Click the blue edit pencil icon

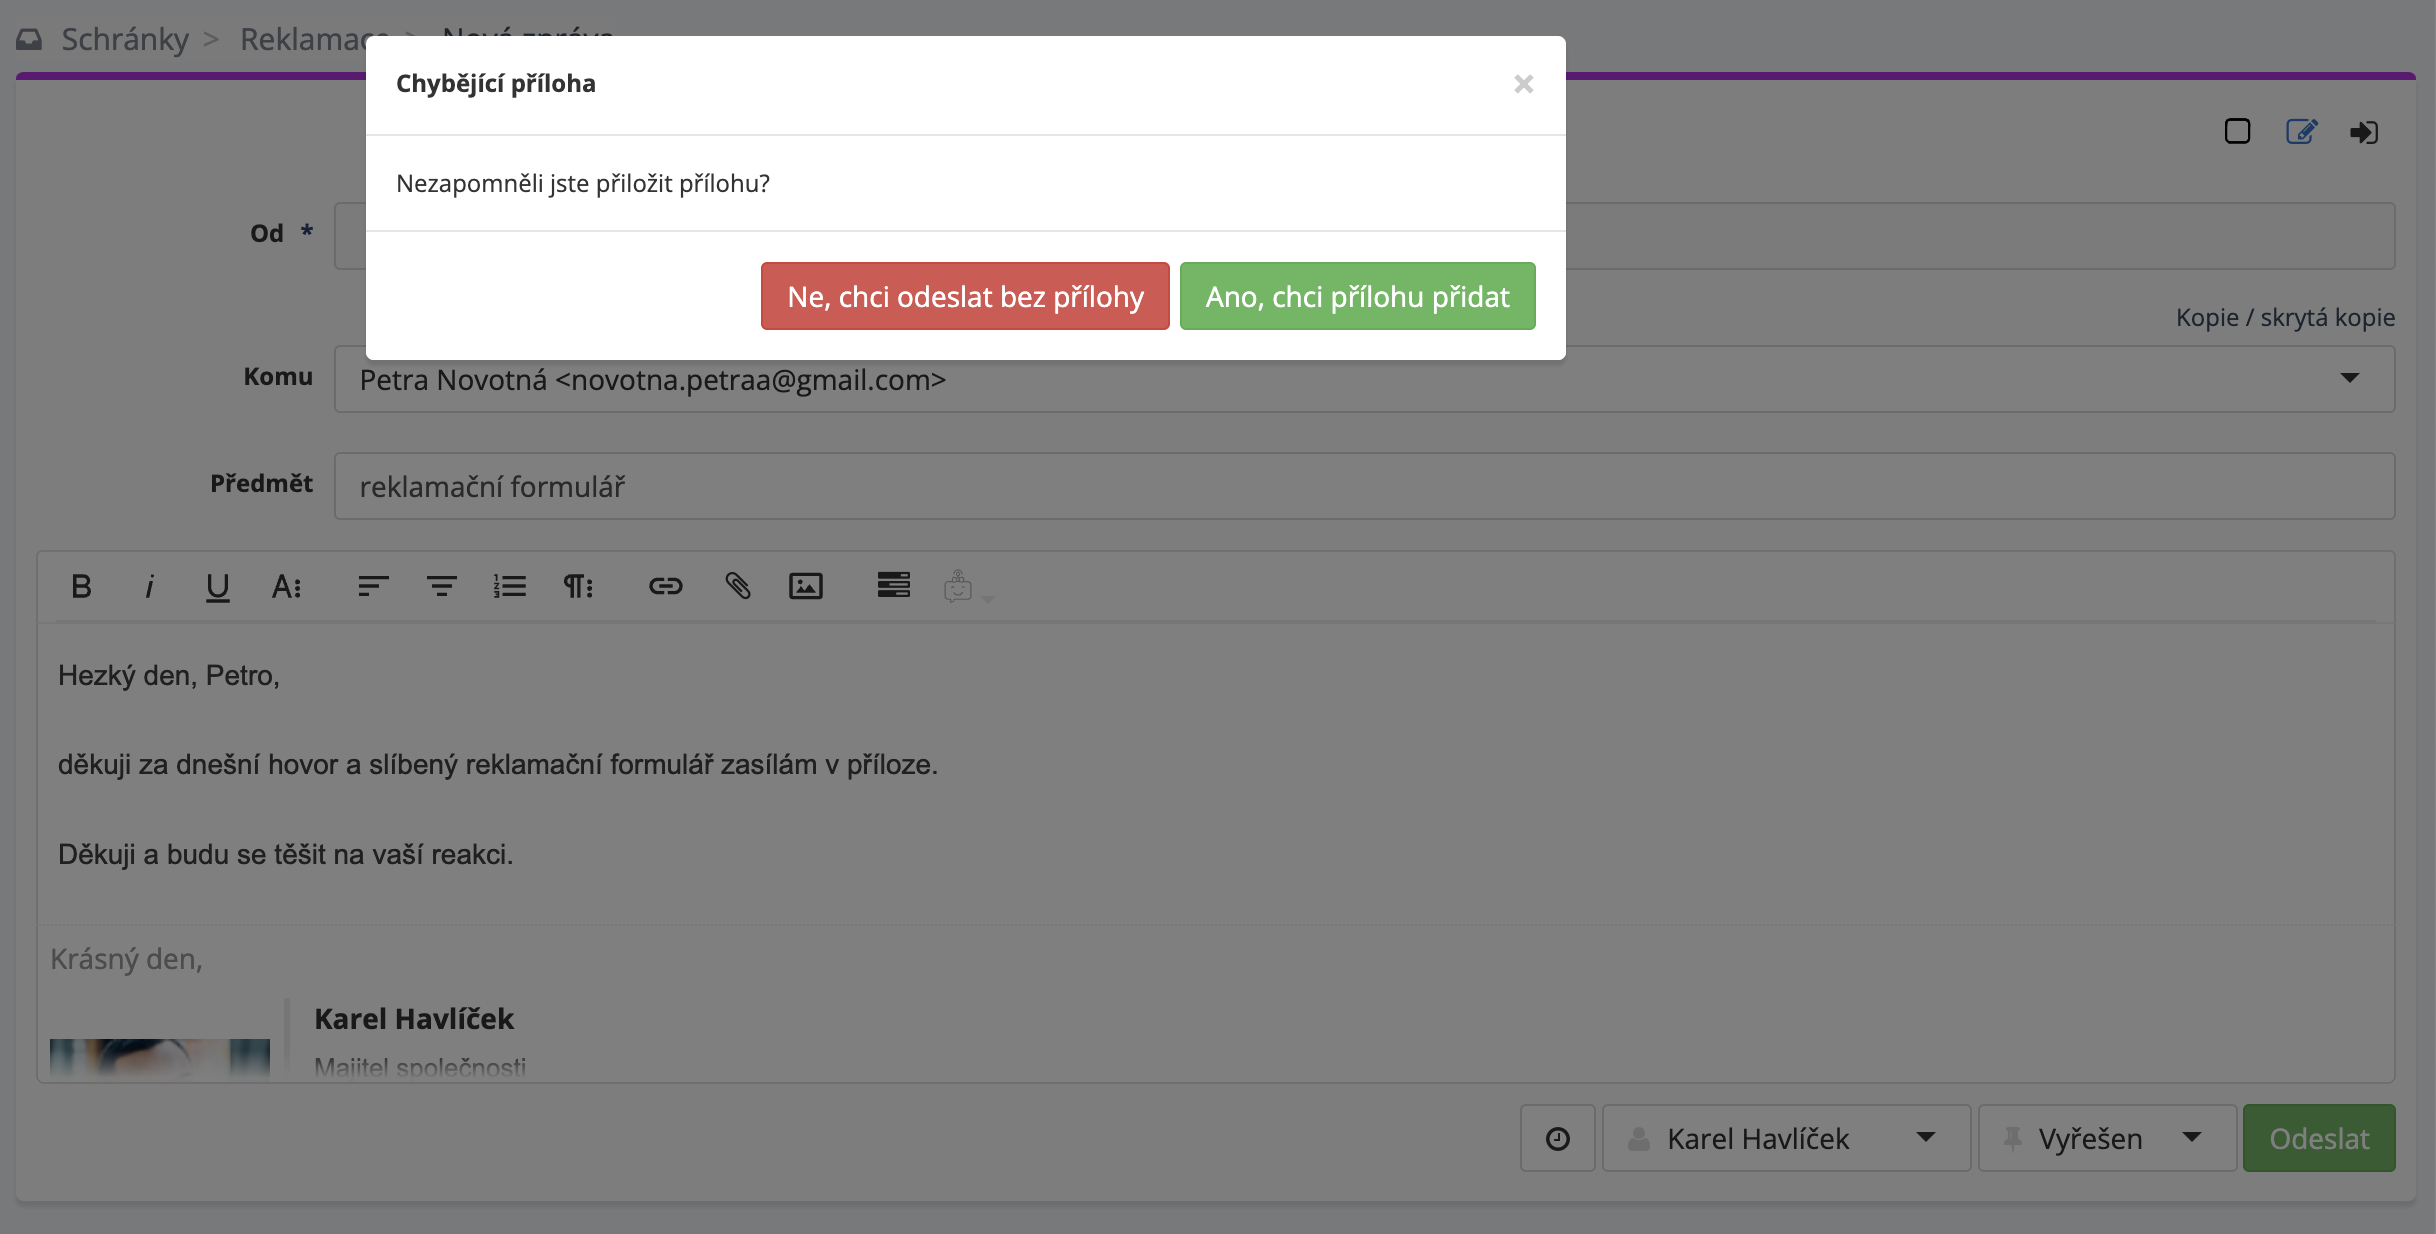pos(2301,131)
